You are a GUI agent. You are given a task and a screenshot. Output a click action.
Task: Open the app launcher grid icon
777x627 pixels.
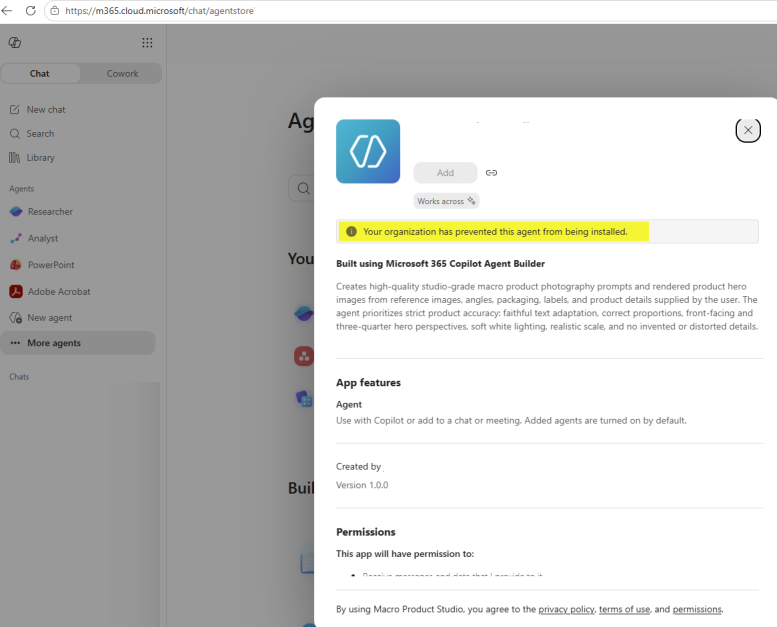(x=147, y=43)
